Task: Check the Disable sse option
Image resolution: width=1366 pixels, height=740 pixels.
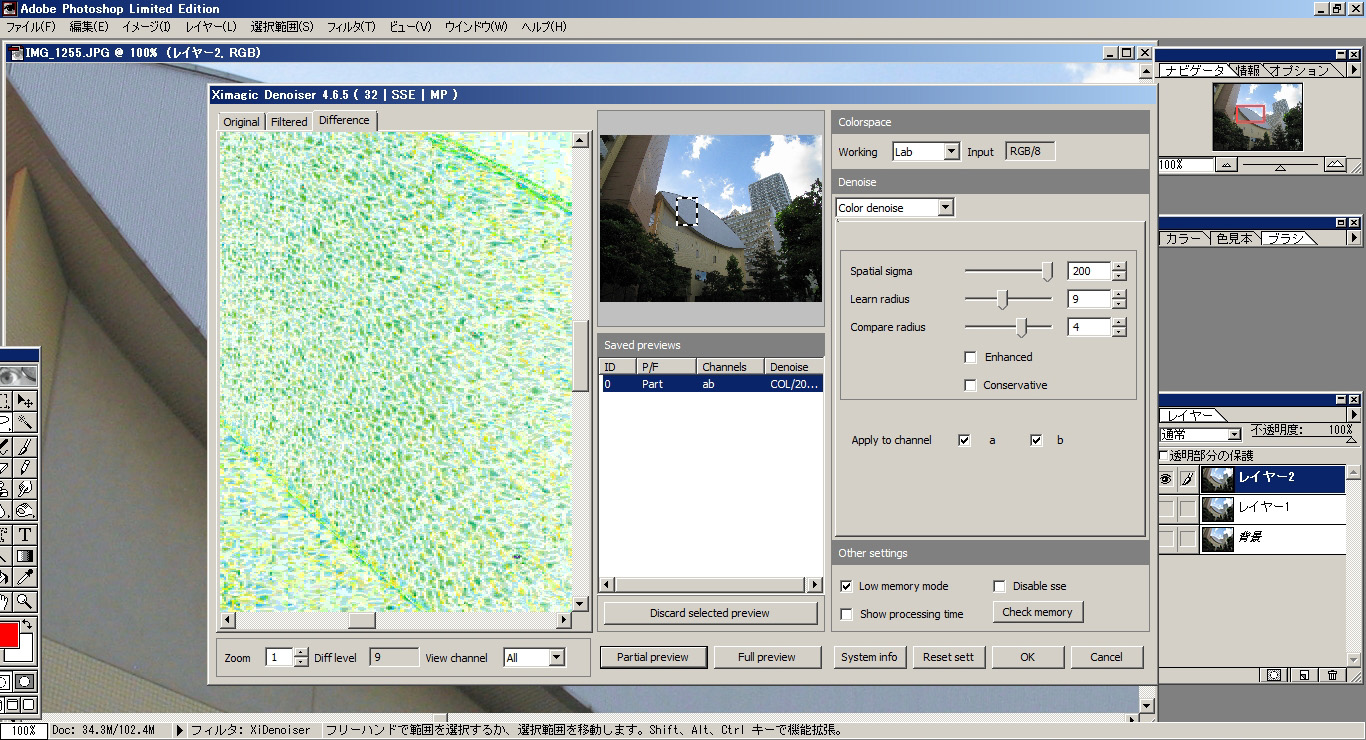Action: pyautogui.click(x=999, y=586)
